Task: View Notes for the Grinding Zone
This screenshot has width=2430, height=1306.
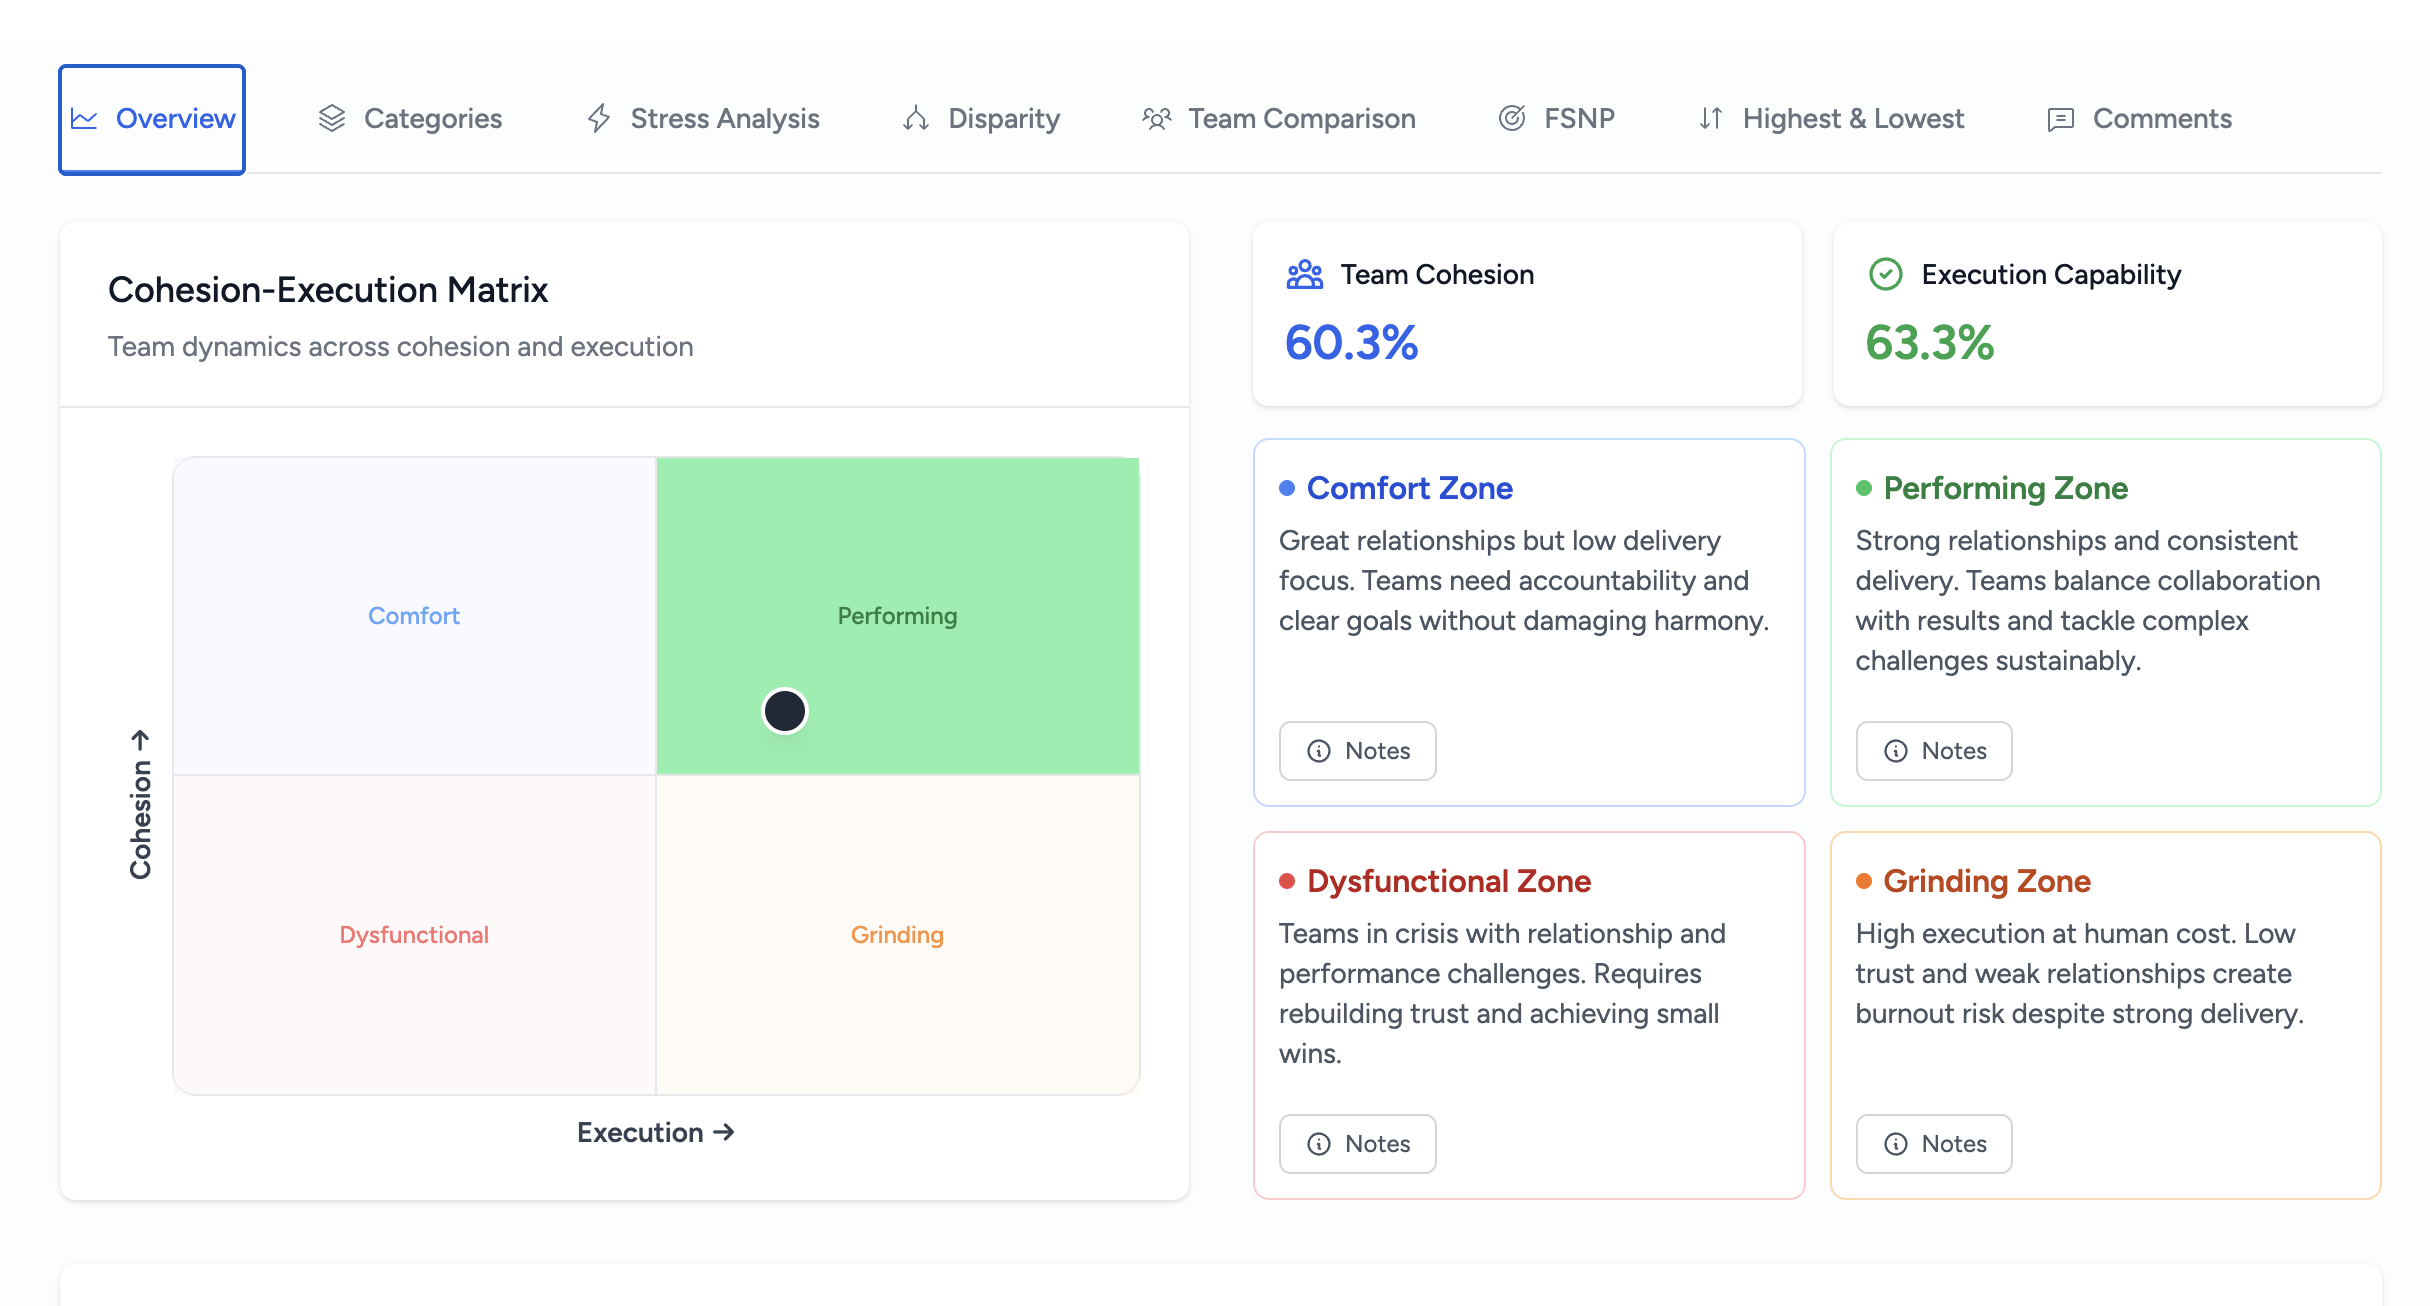Action: pyautogui.click(x=1933, y=1144)
